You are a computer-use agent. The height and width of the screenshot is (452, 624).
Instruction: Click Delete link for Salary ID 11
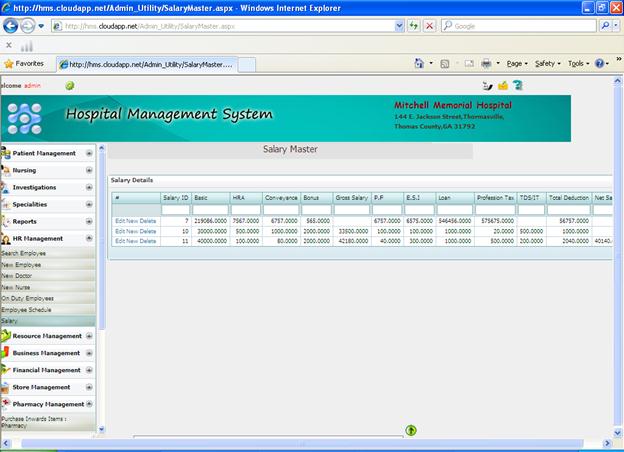pyautogui.click(x=148, y=241)
